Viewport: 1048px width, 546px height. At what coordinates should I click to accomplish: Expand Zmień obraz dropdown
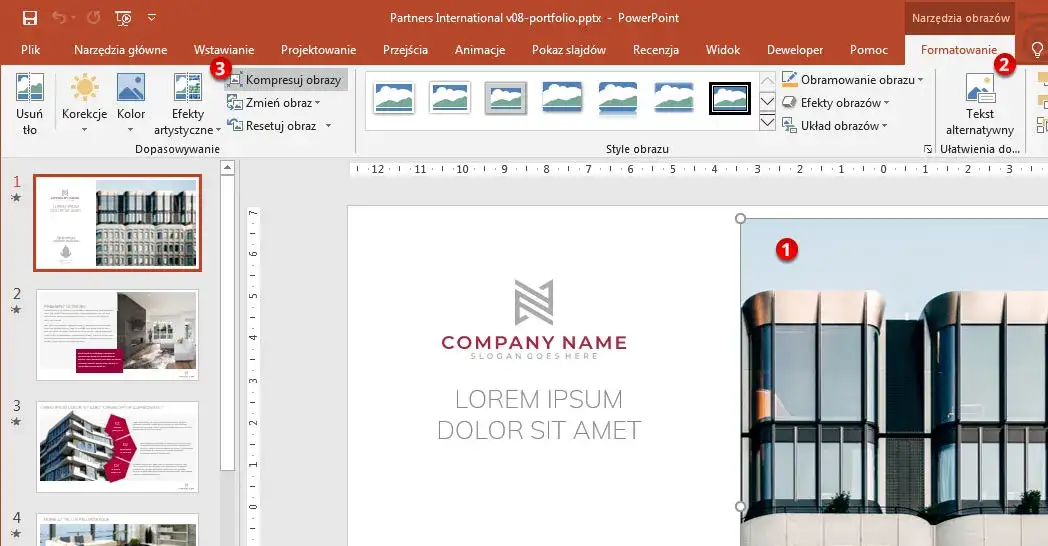(317, 103)
